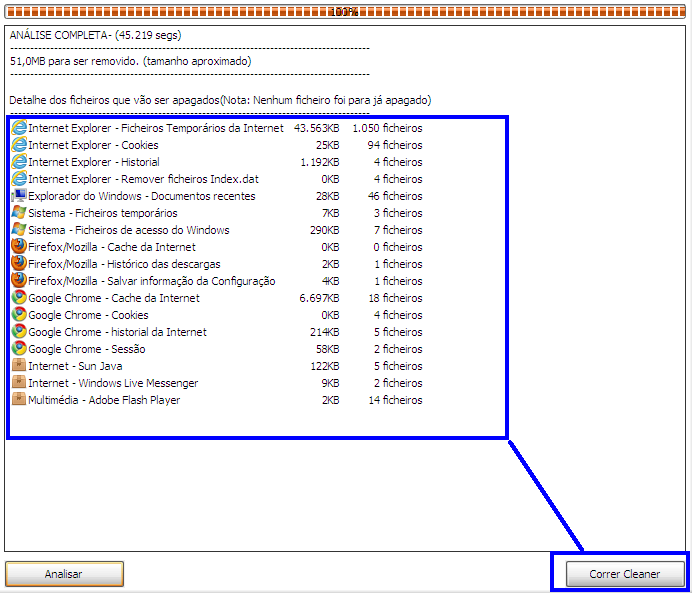Image resolution: width=692 pixels, height=593 pixels.
Task: Click the '1.050 ficheiros' count
Action: [387, 128]
